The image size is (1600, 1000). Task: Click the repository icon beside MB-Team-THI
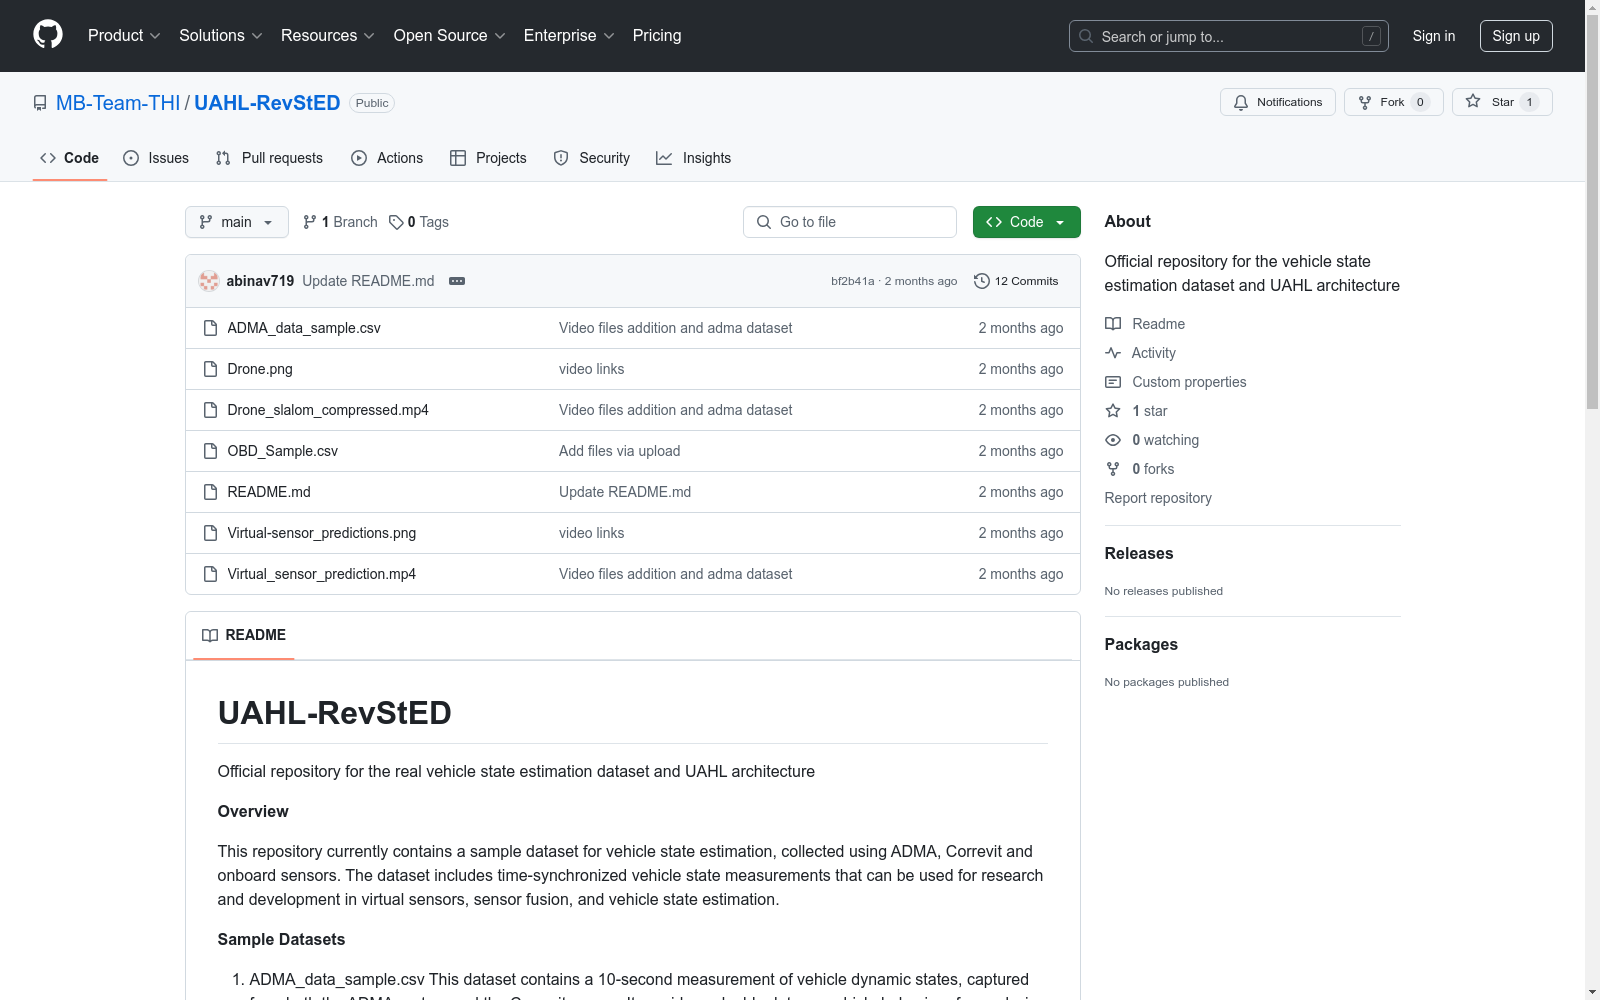point(40,103)
